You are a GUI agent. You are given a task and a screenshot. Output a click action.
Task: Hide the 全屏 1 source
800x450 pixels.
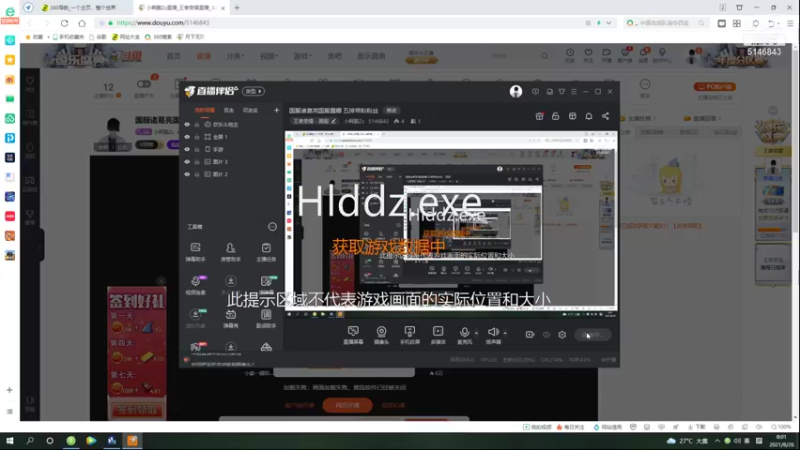pos(187,137)
